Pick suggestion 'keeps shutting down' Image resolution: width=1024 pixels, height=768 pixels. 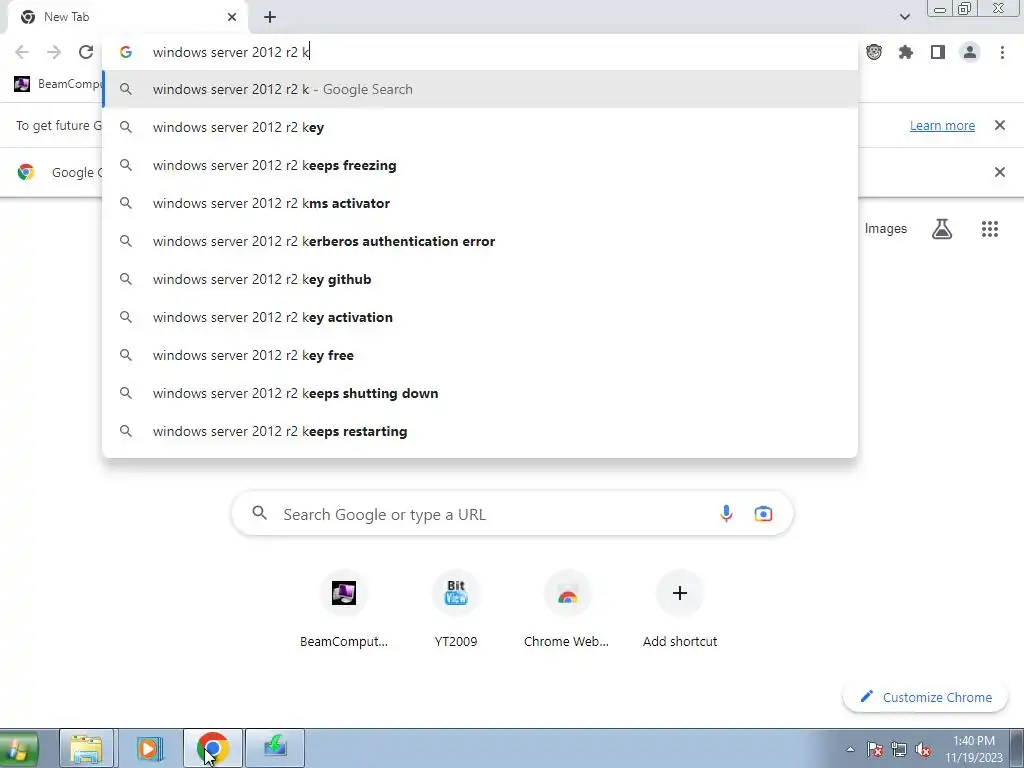(x=480, y=393)
